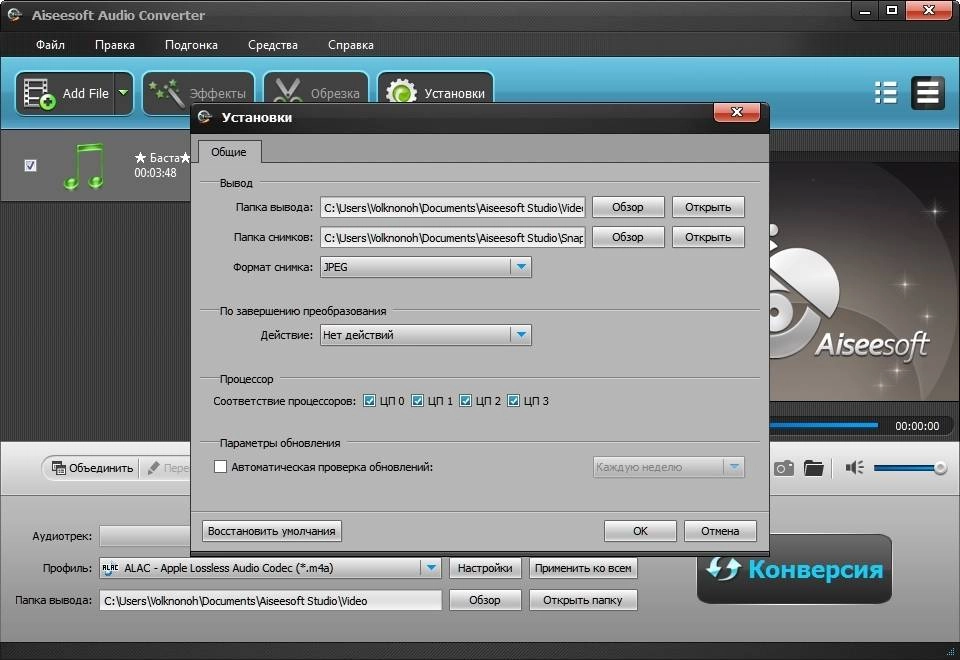Click the Папка вывода path field in dialog
The height and width of the screenshot is (660, 960).
452,208
